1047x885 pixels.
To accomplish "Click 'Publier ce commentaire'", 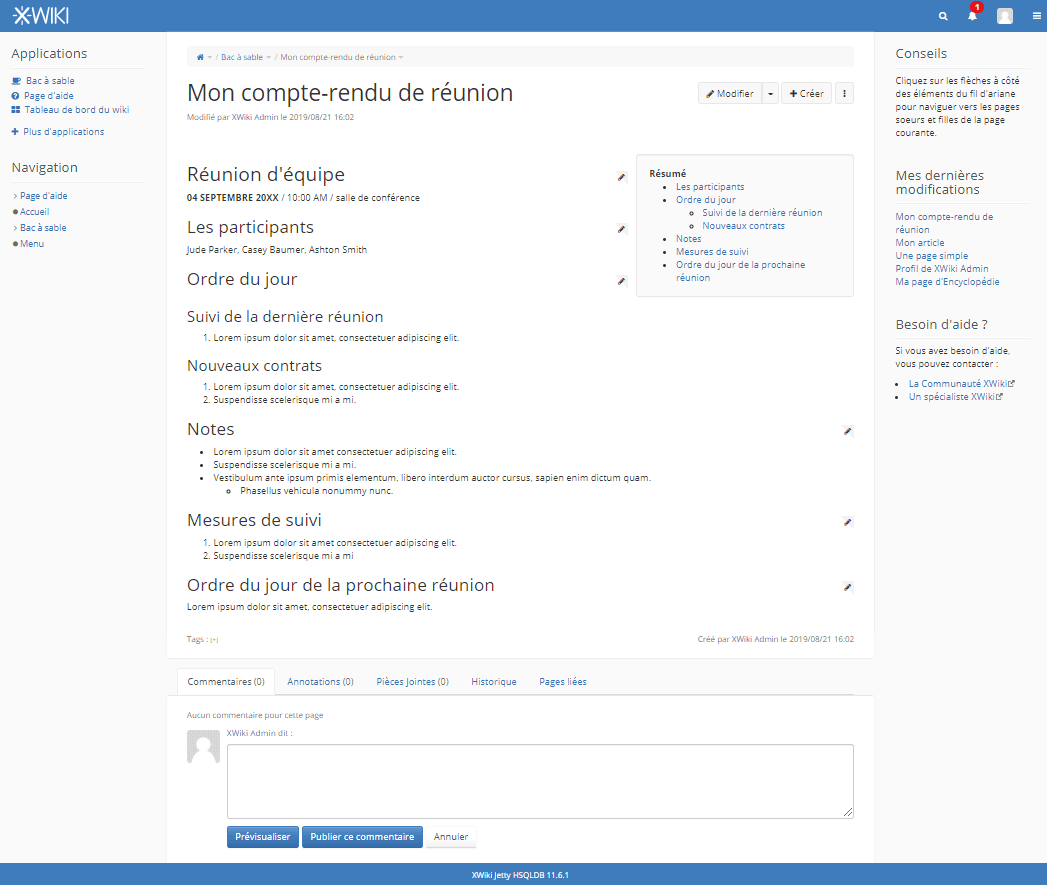I will click(x=362, y=837).
